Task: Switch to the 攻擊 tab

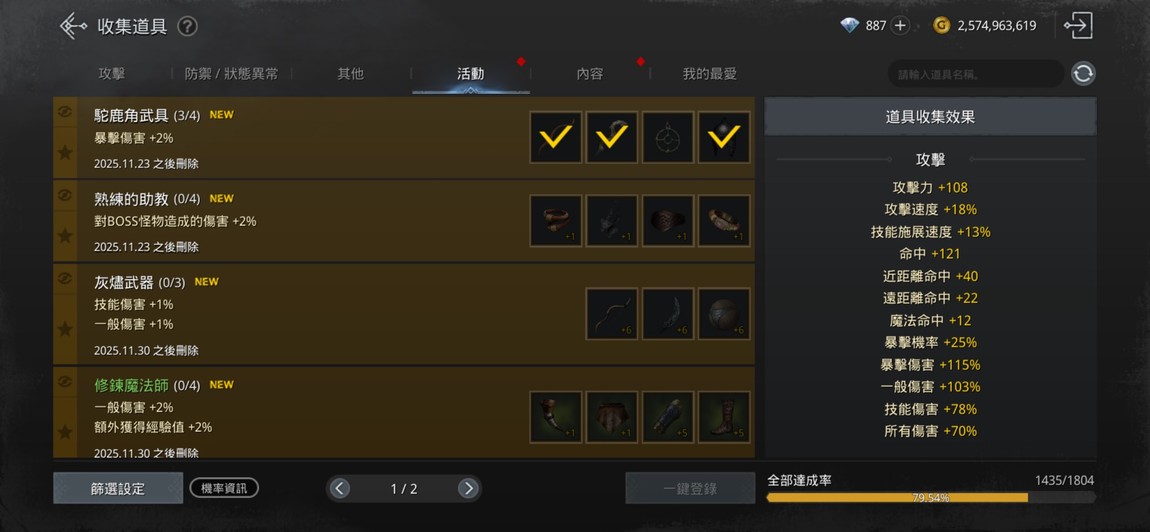Action: [x=111, y=74]
